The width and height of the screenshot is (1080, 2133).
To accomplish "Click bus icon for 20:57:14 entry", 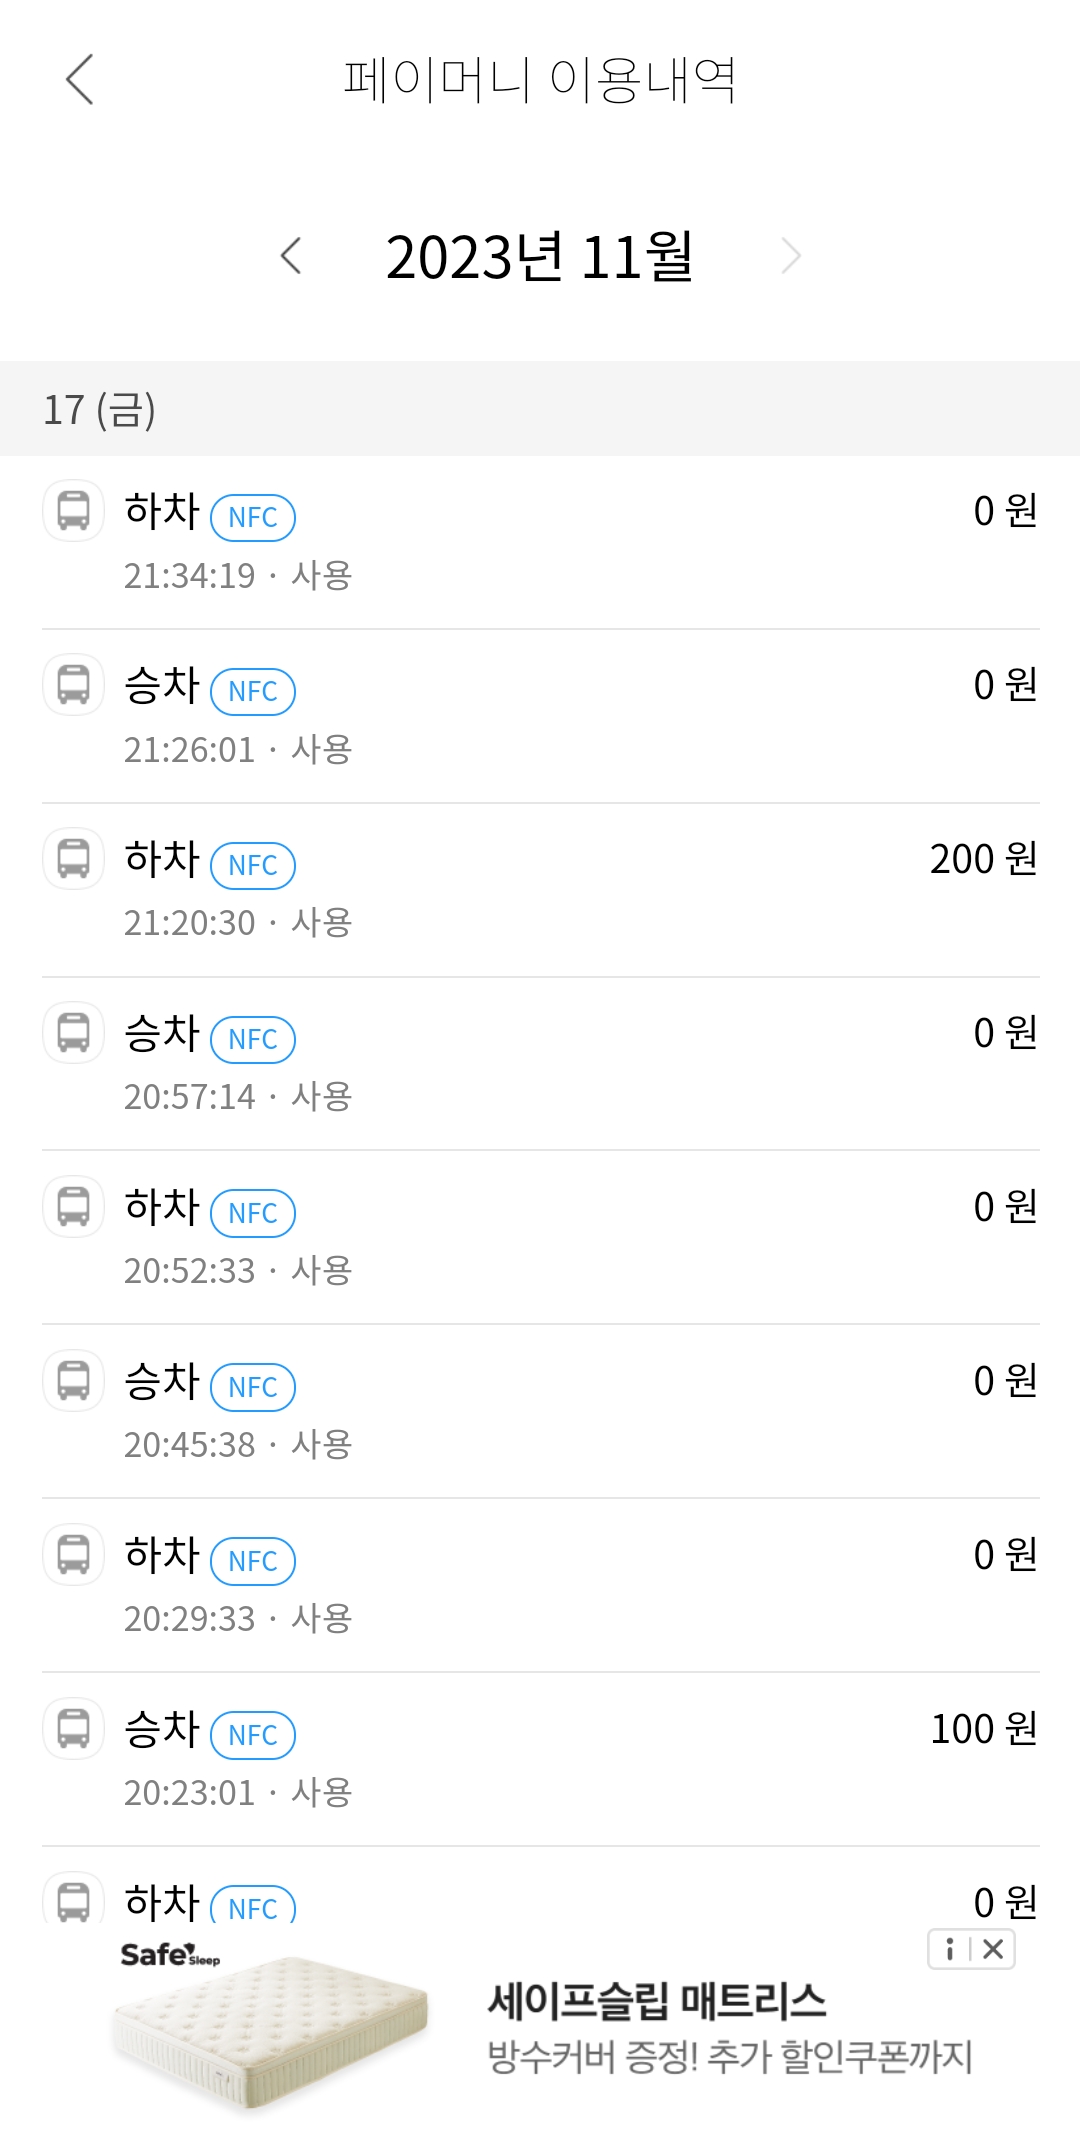I will [73, 1033].
